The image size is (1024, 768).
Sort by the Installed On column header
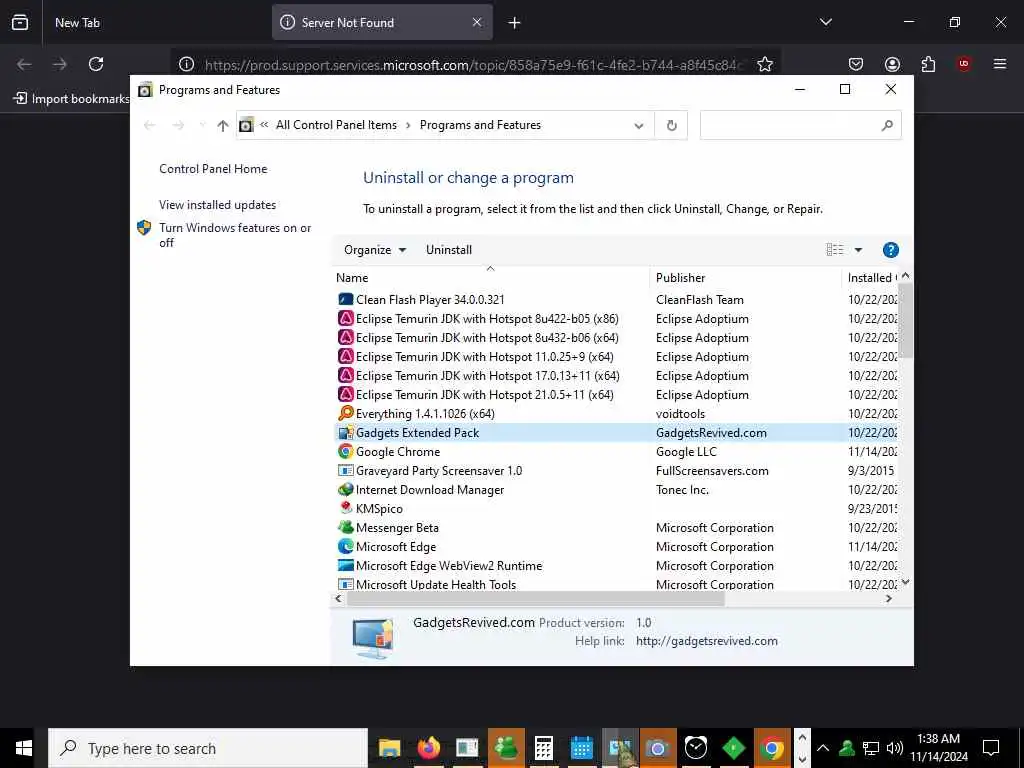[x=871, y=278]
